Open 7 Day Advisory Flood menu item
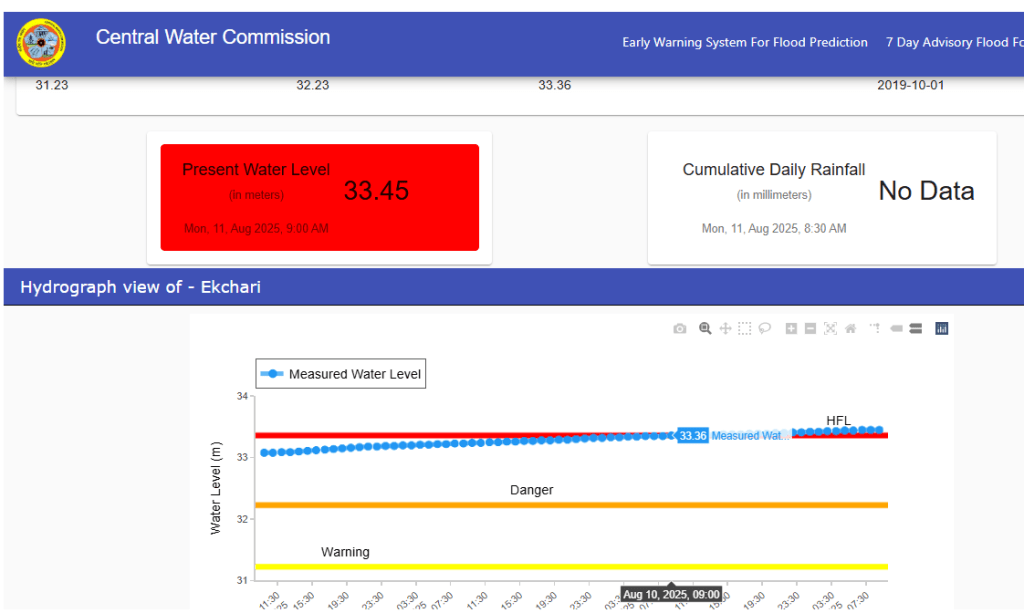Image resolution: width=1024 pixels, height=613 pixels. 954,43
